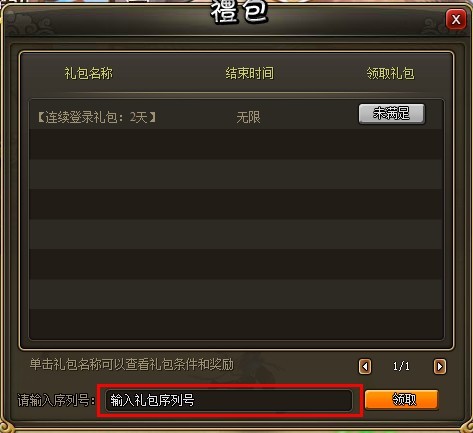Focus the 输入礼包序列号 serial number field
The width and height of the screenshot is (473, 433).
point(229,400)
